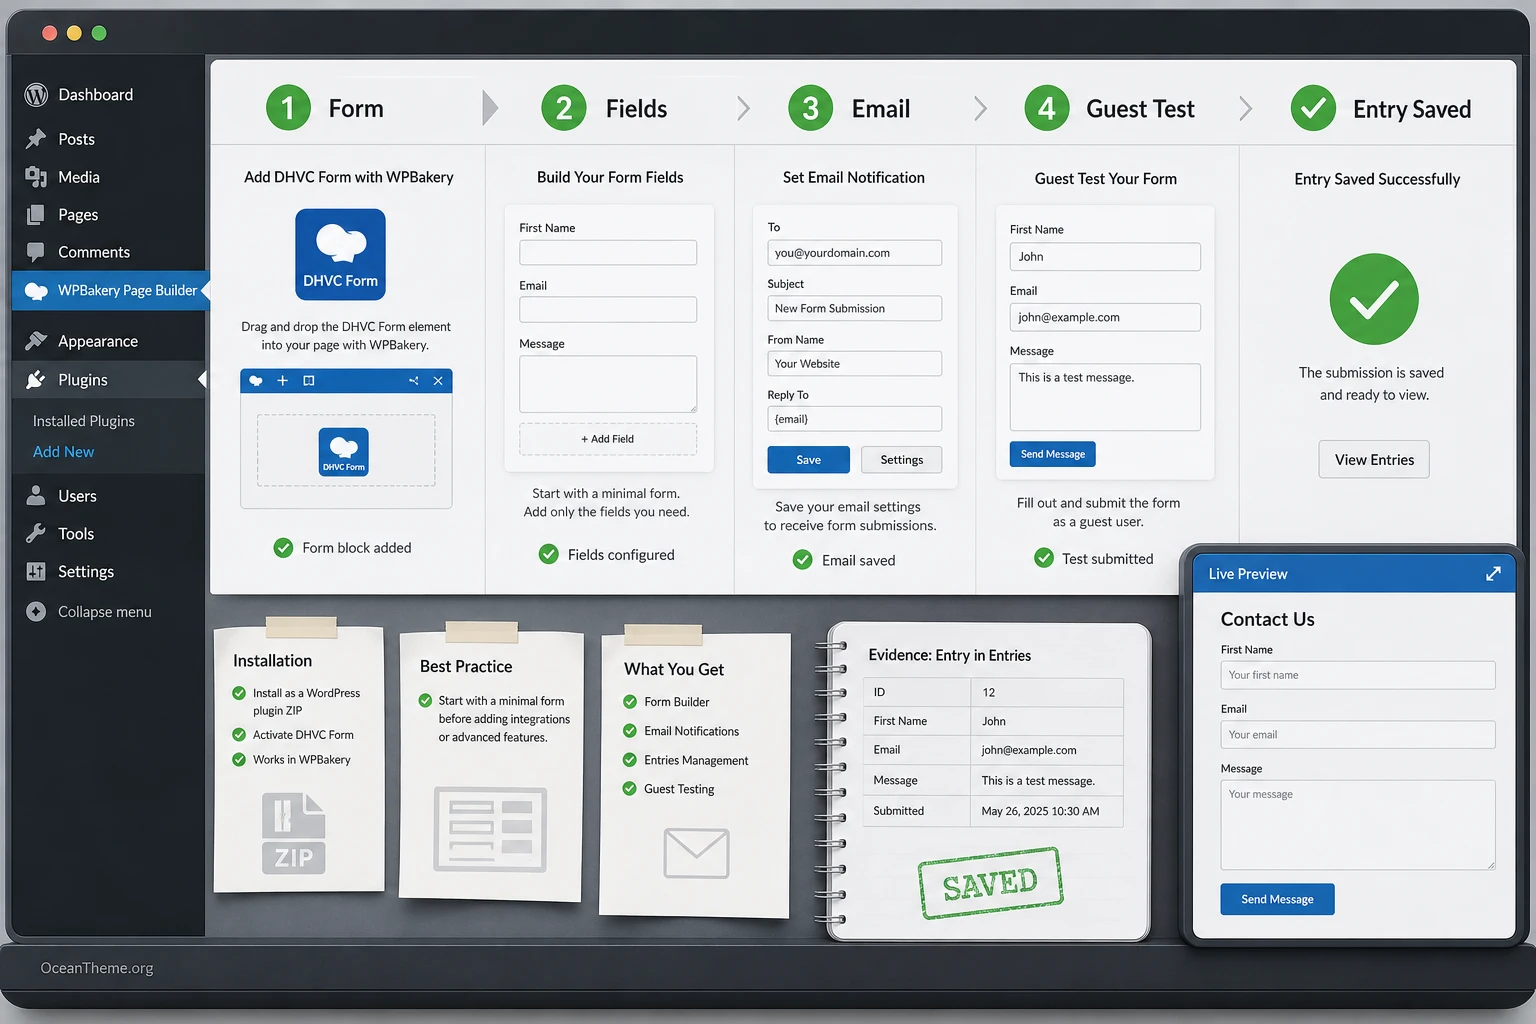Click the small DHVC Form block in the drop zone
The width and height of the screenshot is (1536, 1024).
click(343, 452)
